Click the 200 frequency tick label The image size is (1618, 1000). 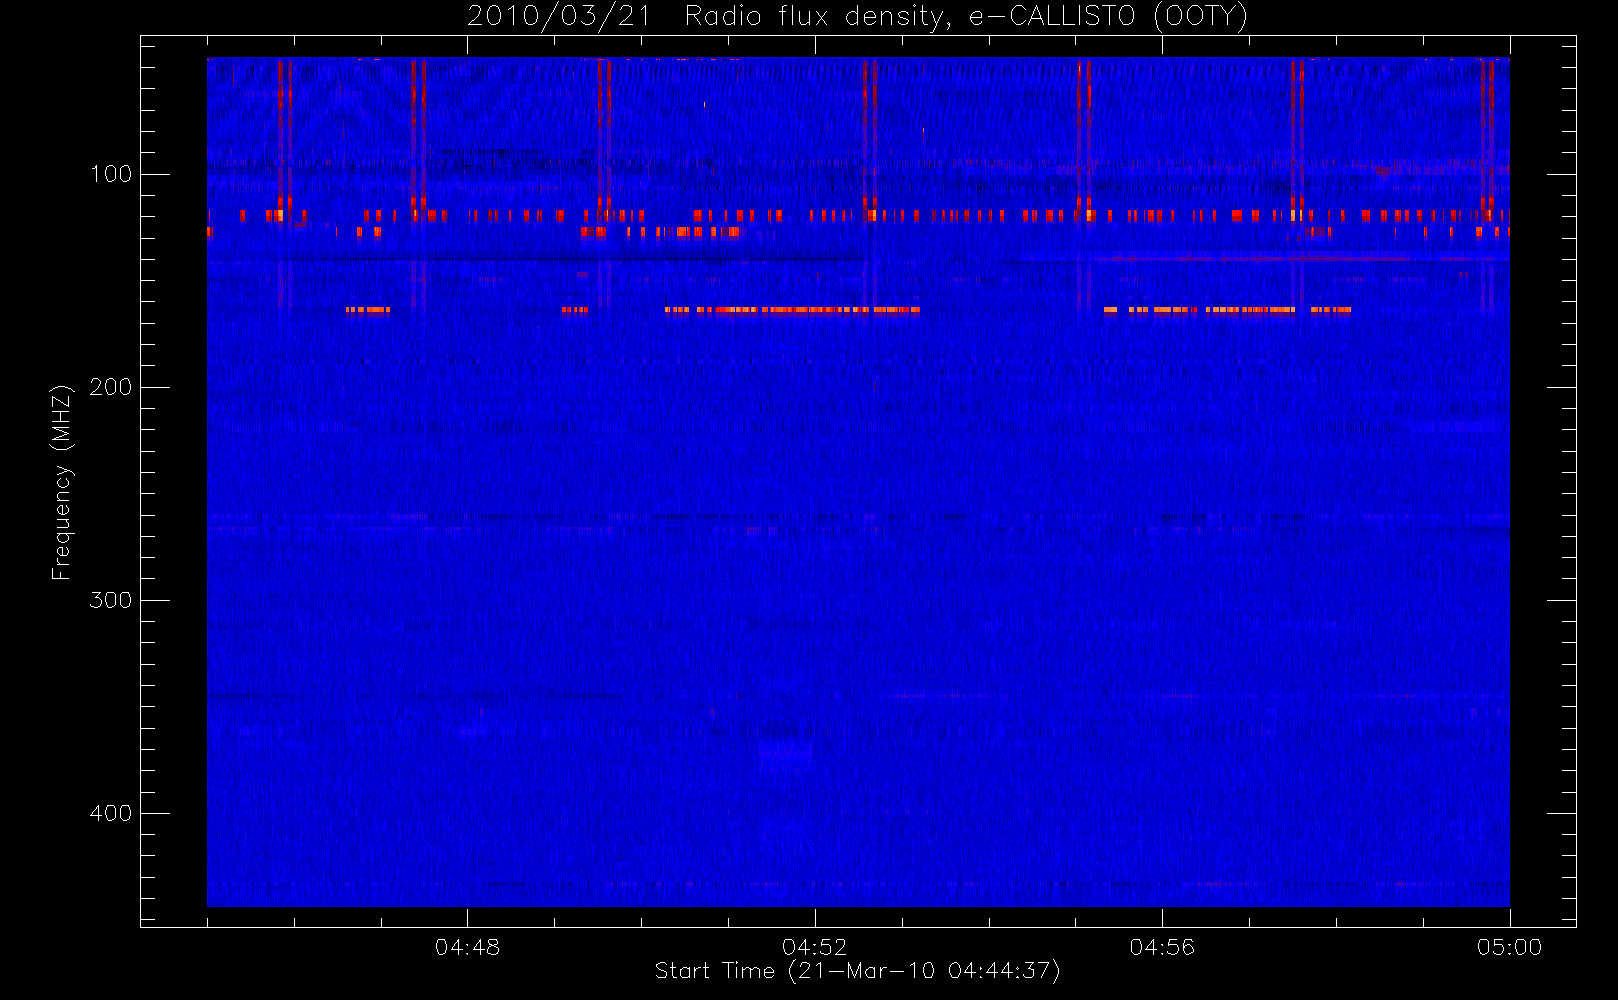[x=111, y=387]
